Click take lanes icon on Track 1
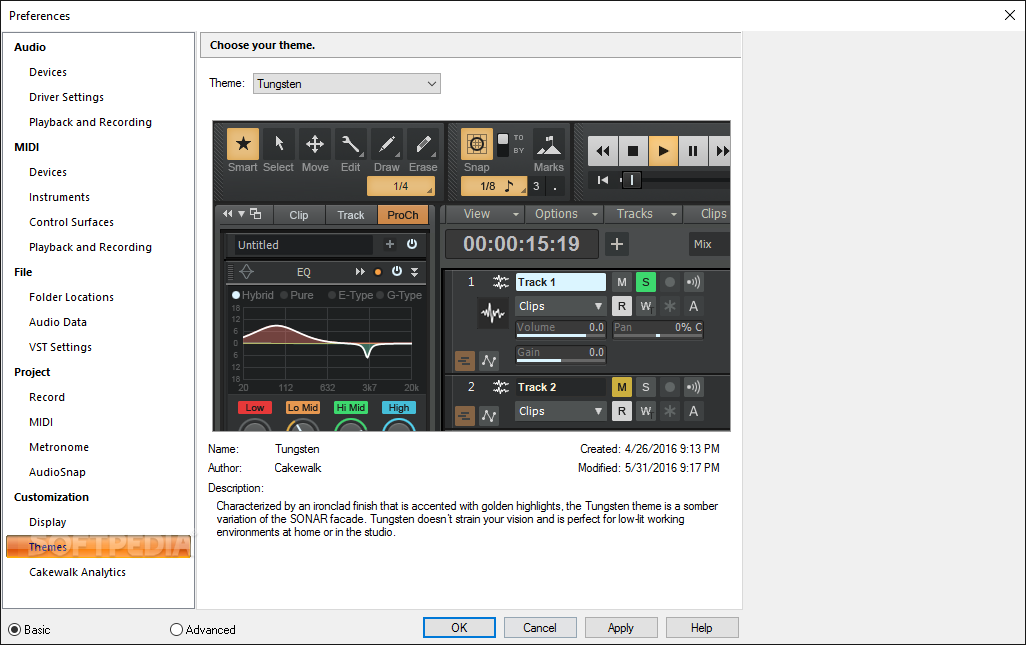 click(x=465, y=360)
